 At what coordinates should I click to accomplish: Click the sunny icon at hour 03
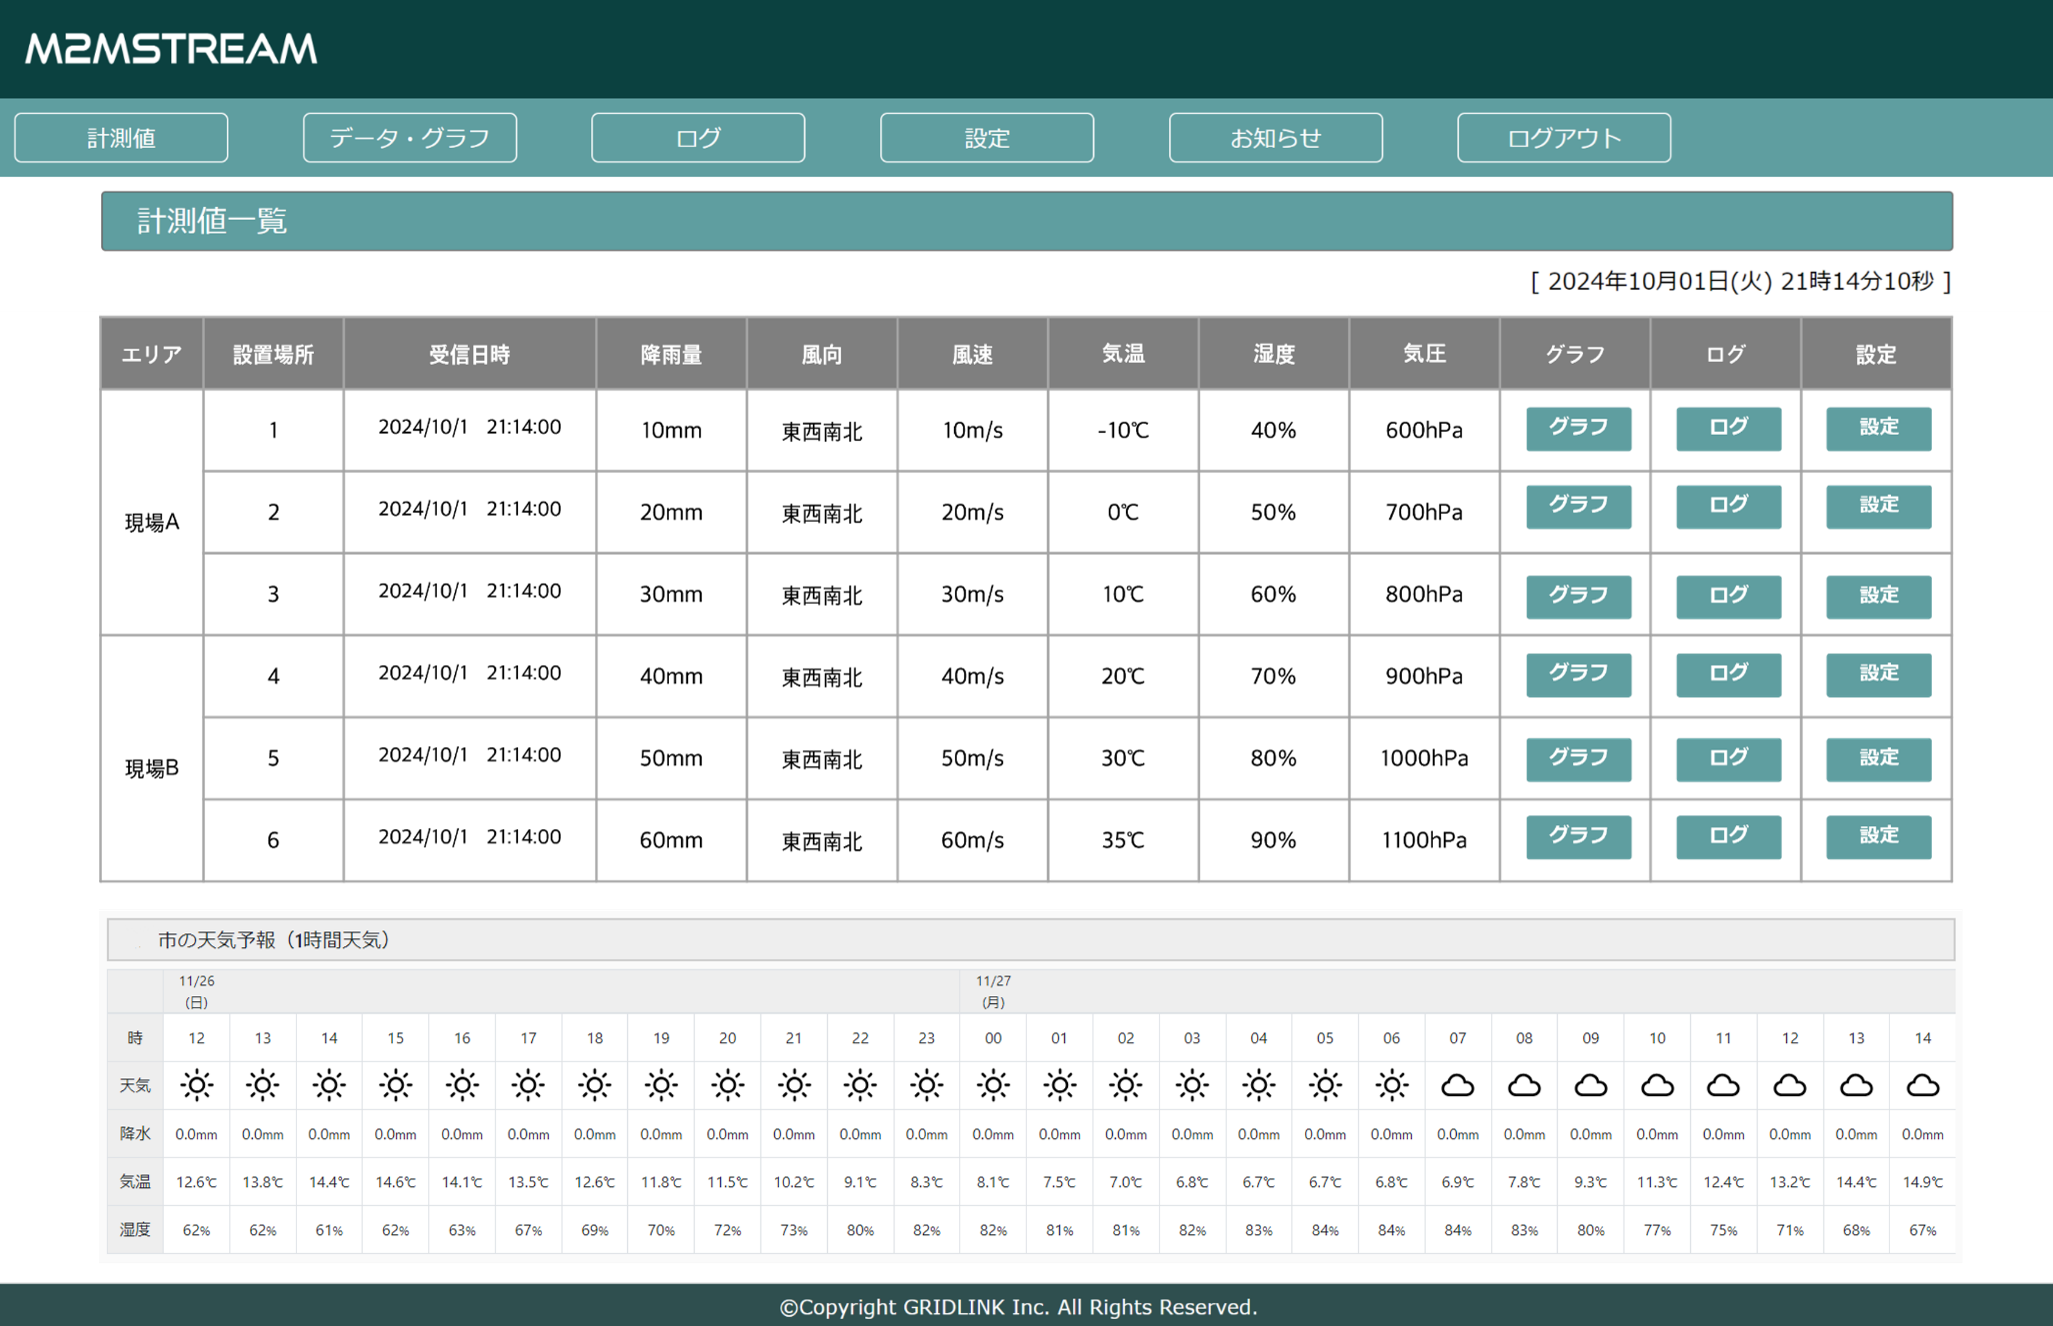tap(1192, 1085)
